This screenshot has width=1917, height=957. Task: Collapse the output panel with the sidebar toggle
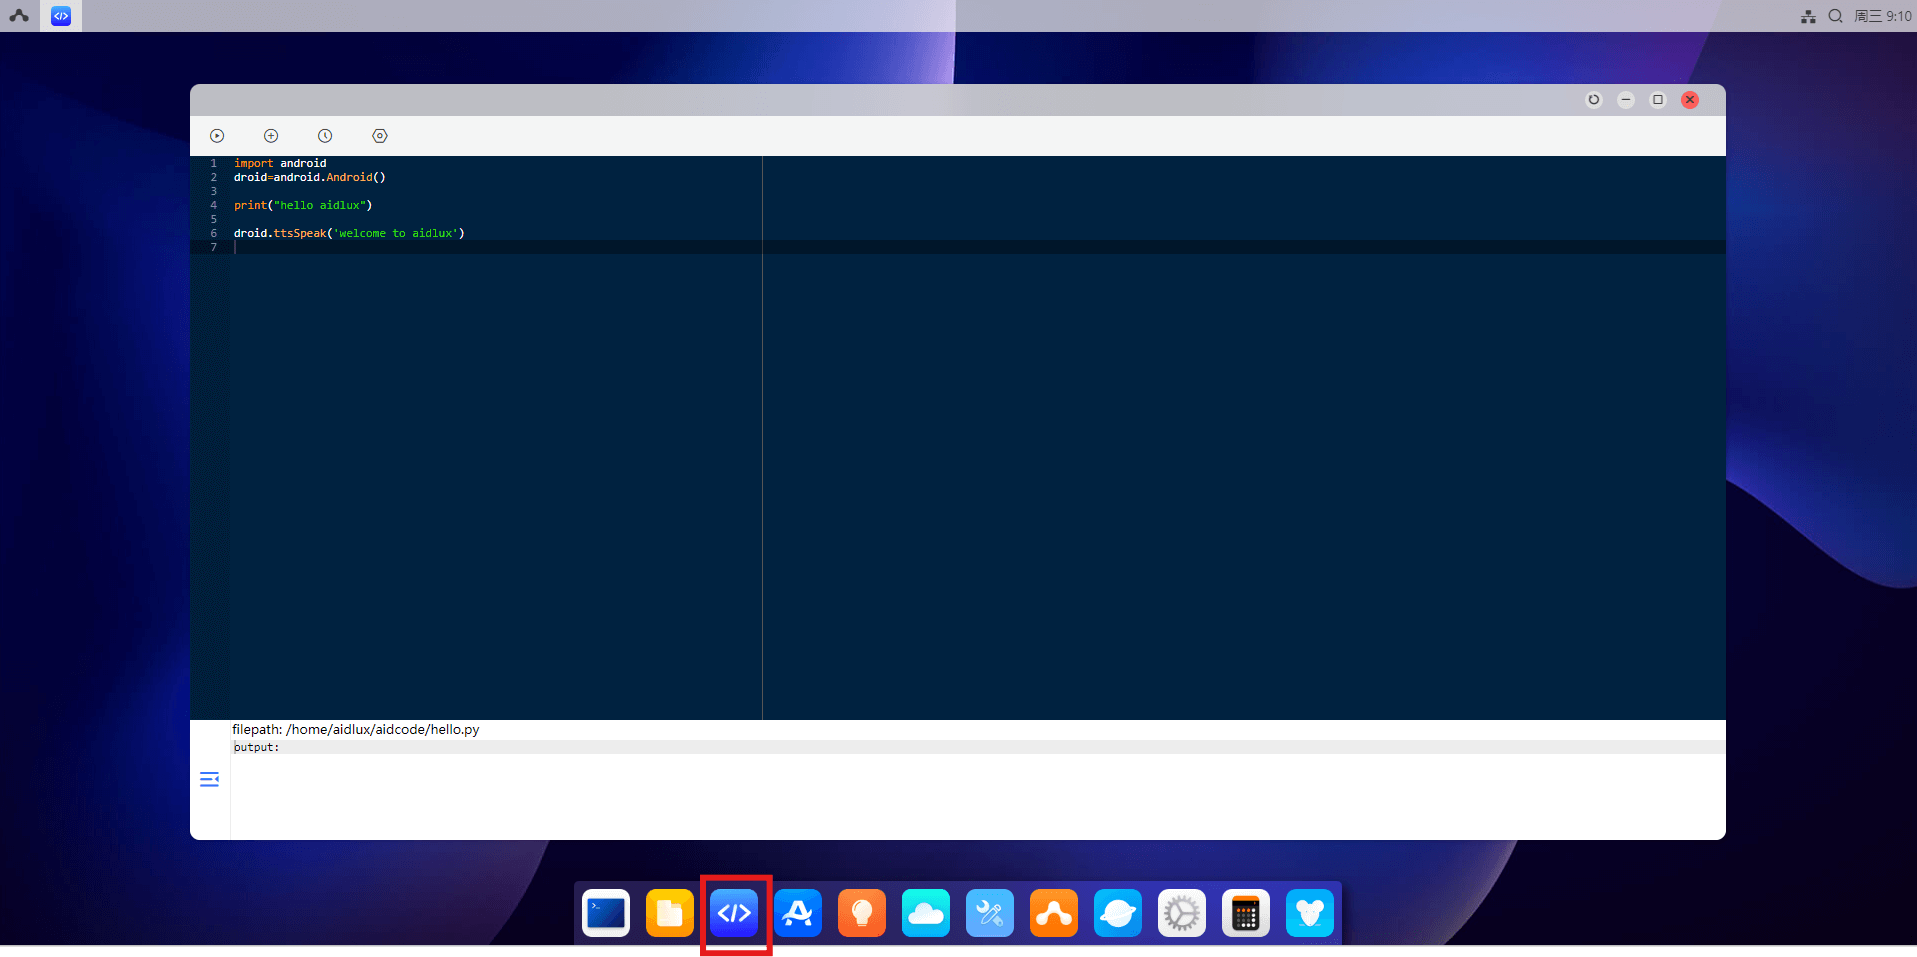209,779
